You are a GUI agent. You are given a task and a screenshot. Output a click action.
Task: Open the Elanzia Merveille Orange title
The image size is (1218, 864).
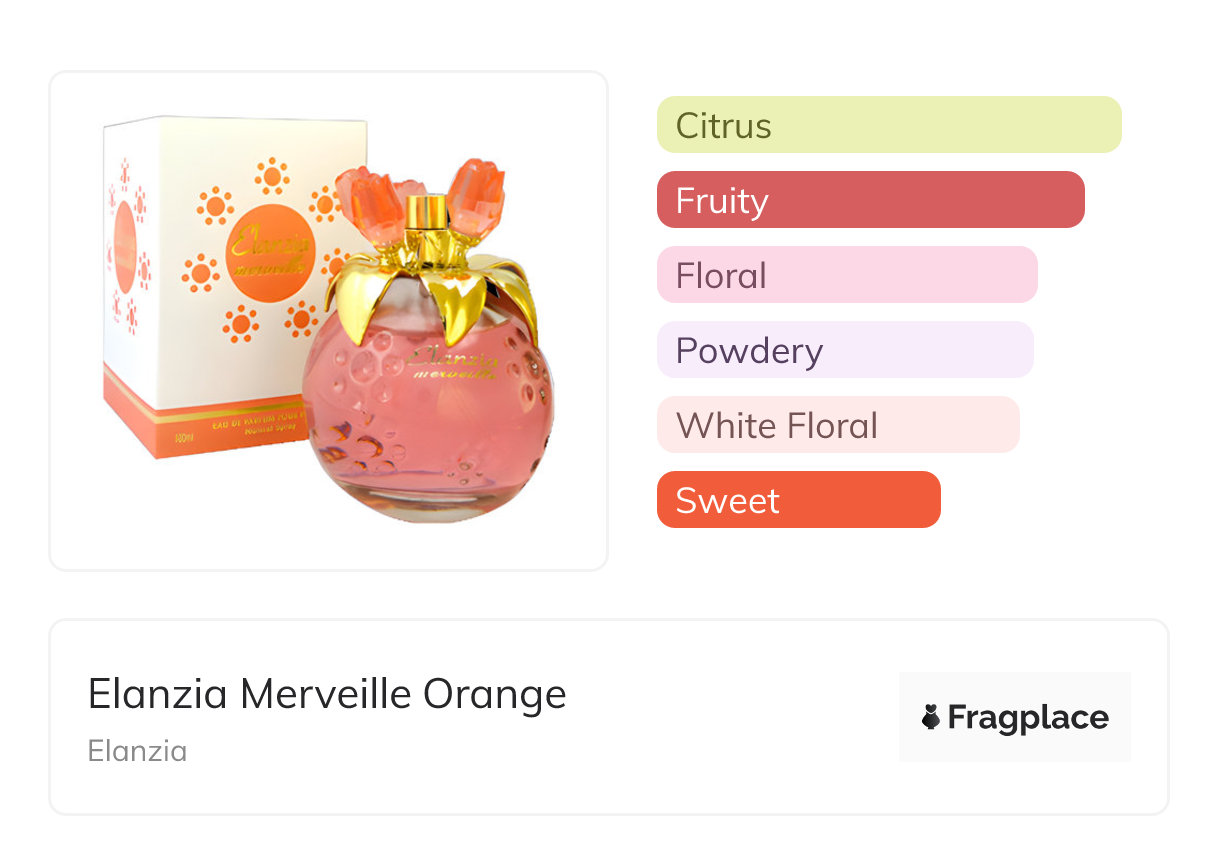(327, 694)
